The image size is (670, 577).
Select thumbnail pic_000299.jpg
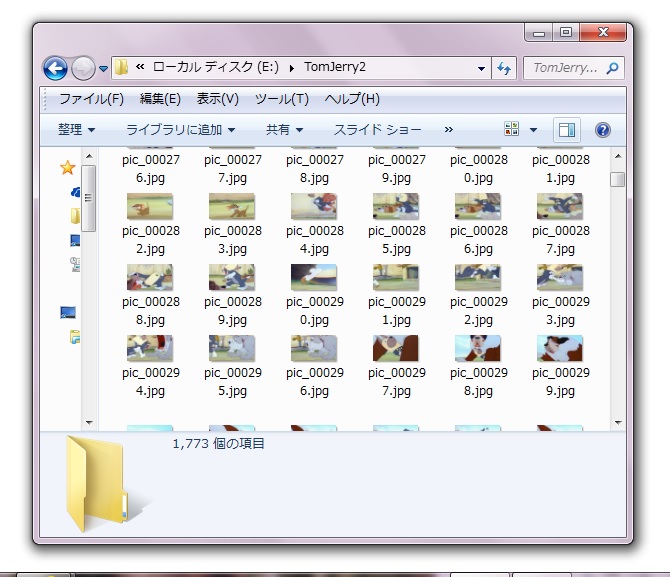560,348
